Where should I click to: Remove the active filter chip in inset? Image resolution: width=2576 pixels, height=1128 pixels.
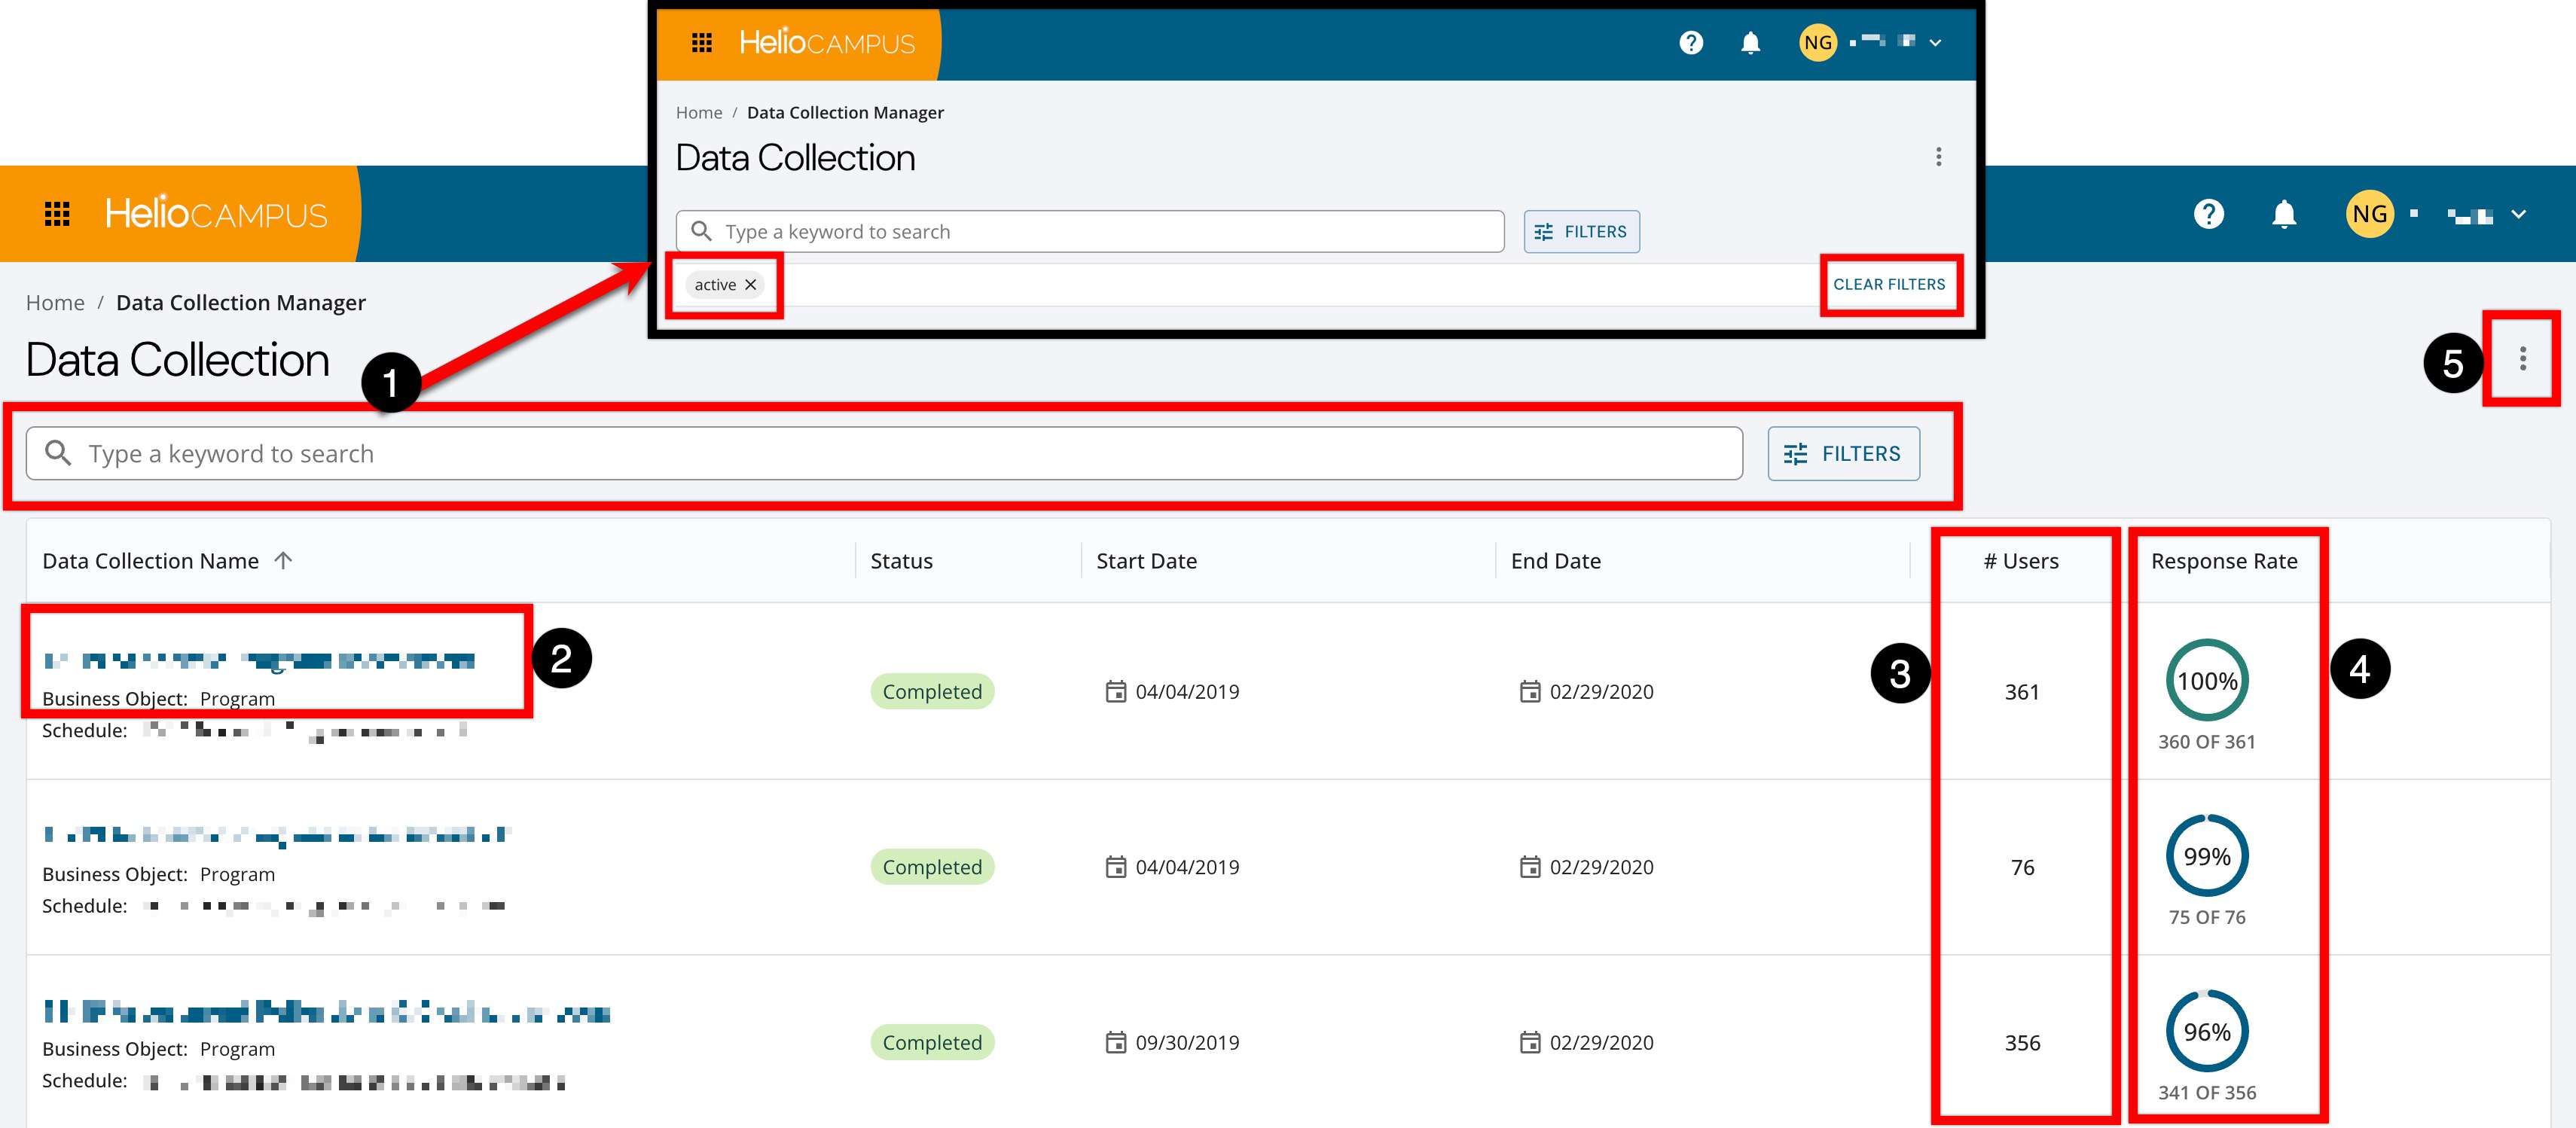pyautogui.click(x=750, y=285)
